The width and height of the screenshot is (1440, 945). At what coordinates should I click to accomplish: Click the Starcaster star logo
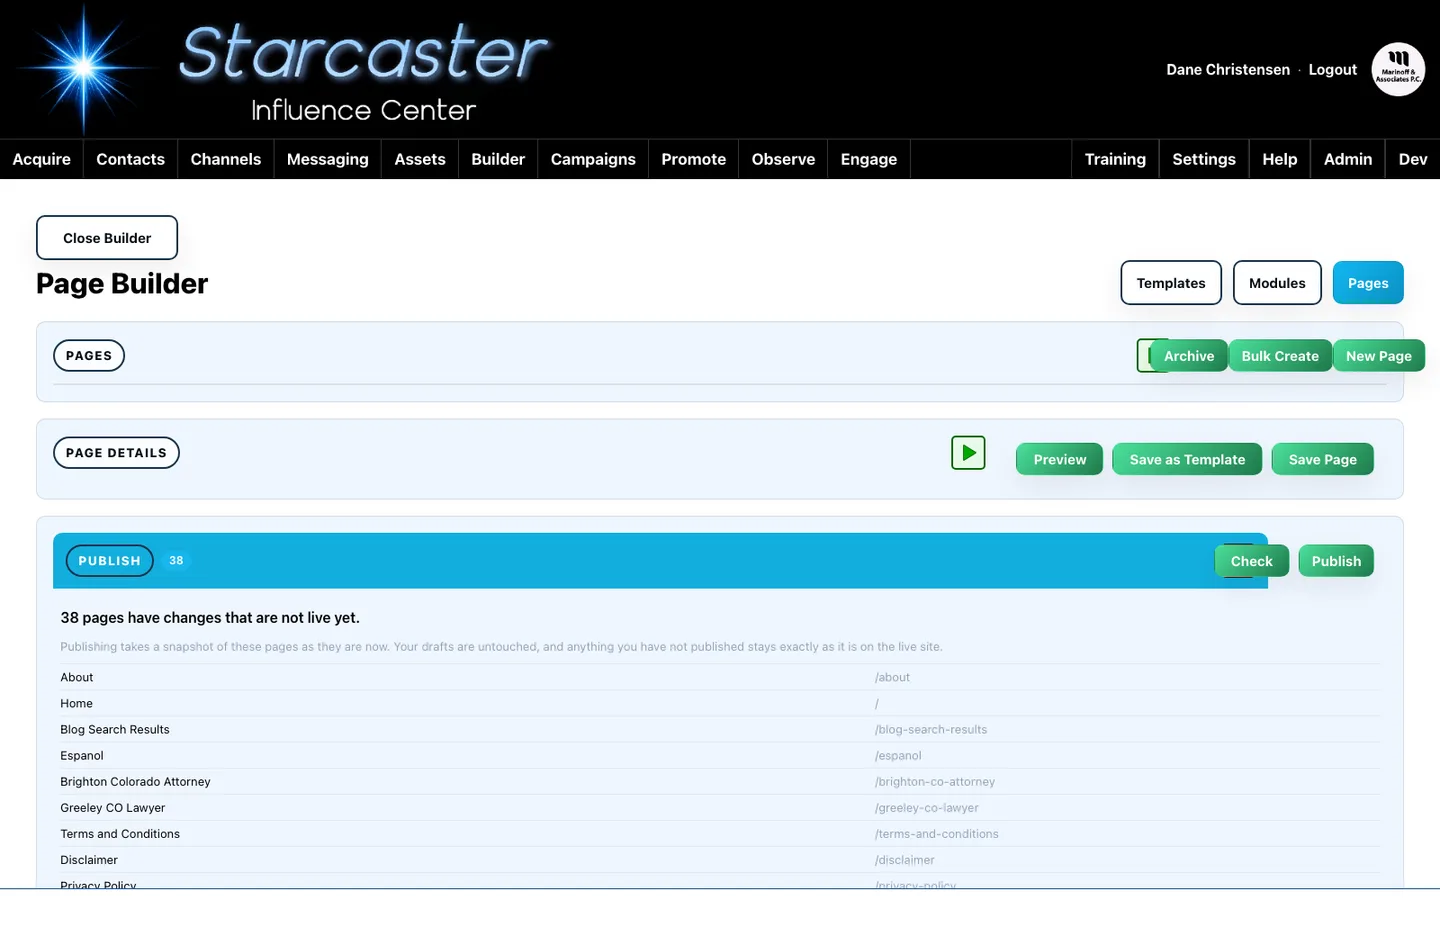85,68
